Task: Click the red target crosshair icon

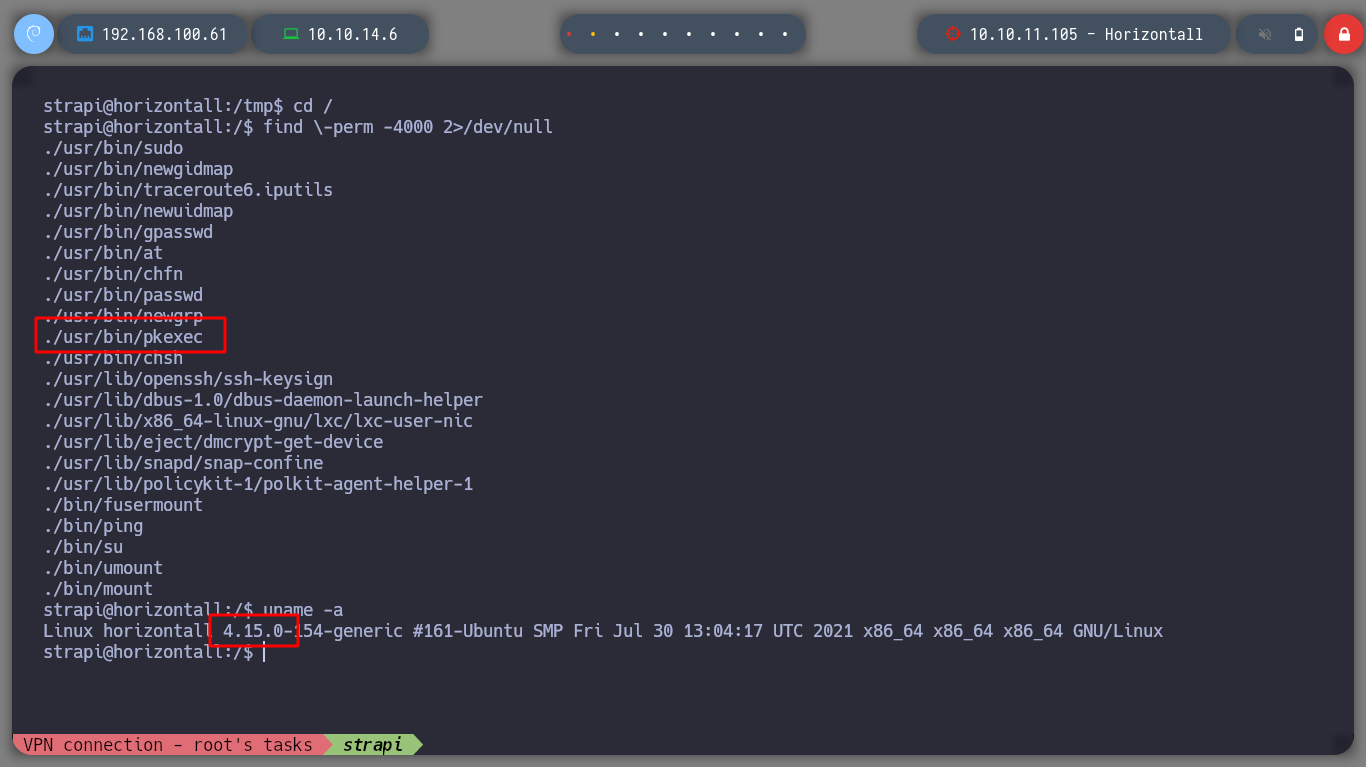Action: pyautogui.click(x=953, y=34)
